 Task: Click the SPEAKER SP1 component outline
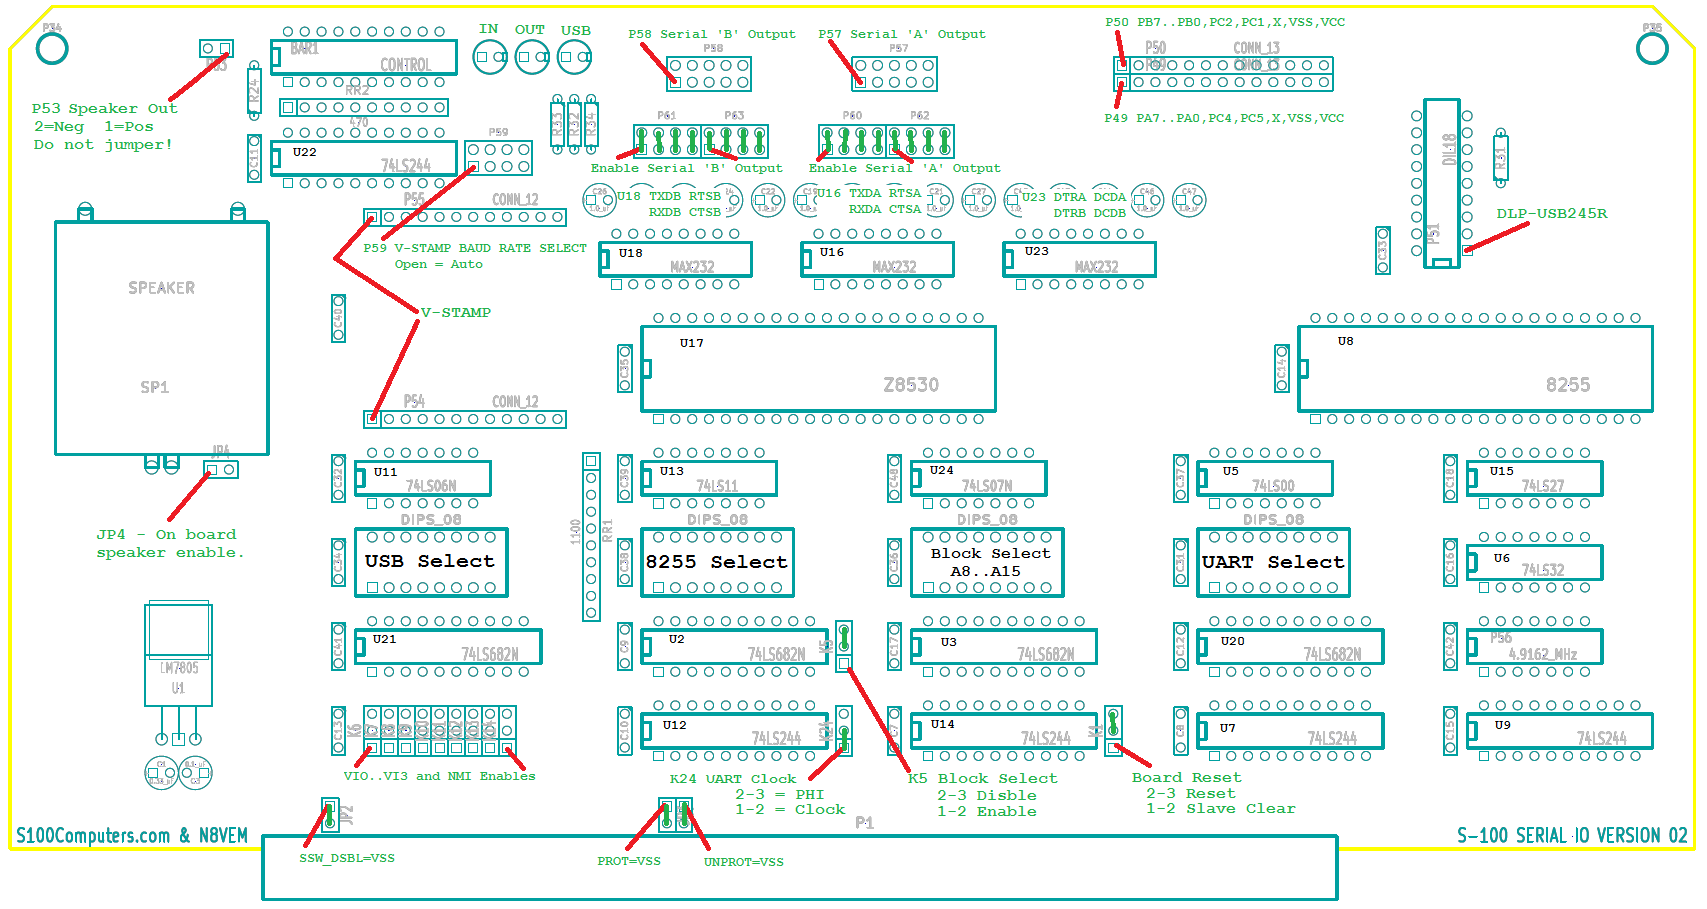[x=161, y=338]
